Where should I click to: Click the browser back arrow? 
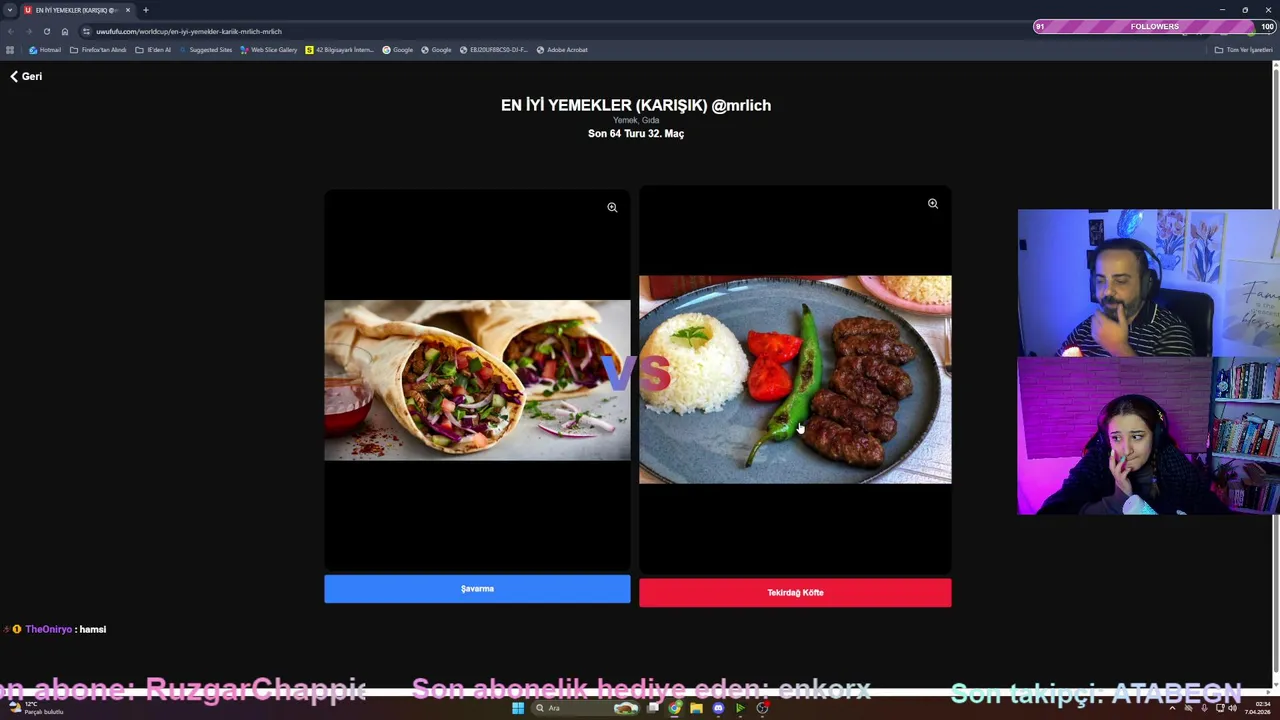point(10,31)
